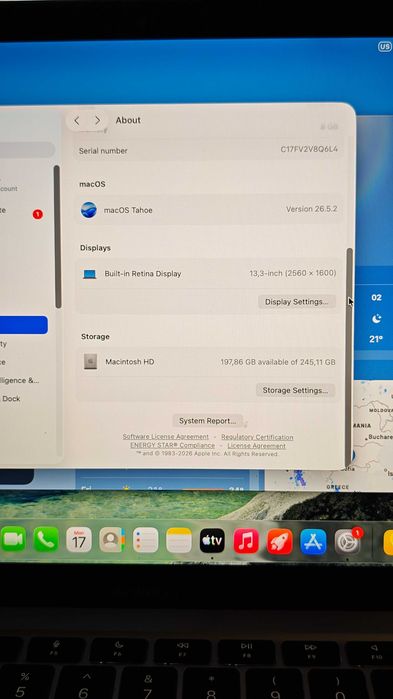393x699 pixels.
Task: Click the 21° temperature in Weather widget
Action: click(376, 339)
